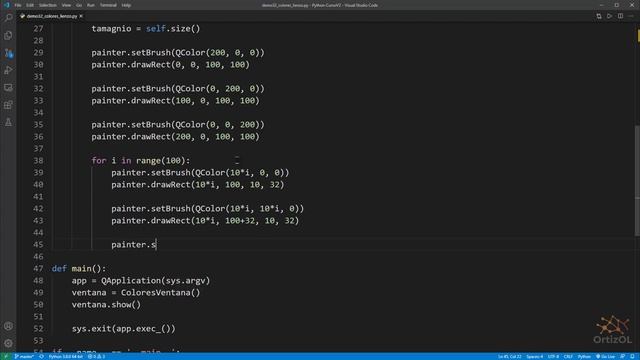The width and height of the screenshot is (640, 360).
Task: Click line number 42 in the gutter
Action: pyautogui.click(x=38, y=209)
